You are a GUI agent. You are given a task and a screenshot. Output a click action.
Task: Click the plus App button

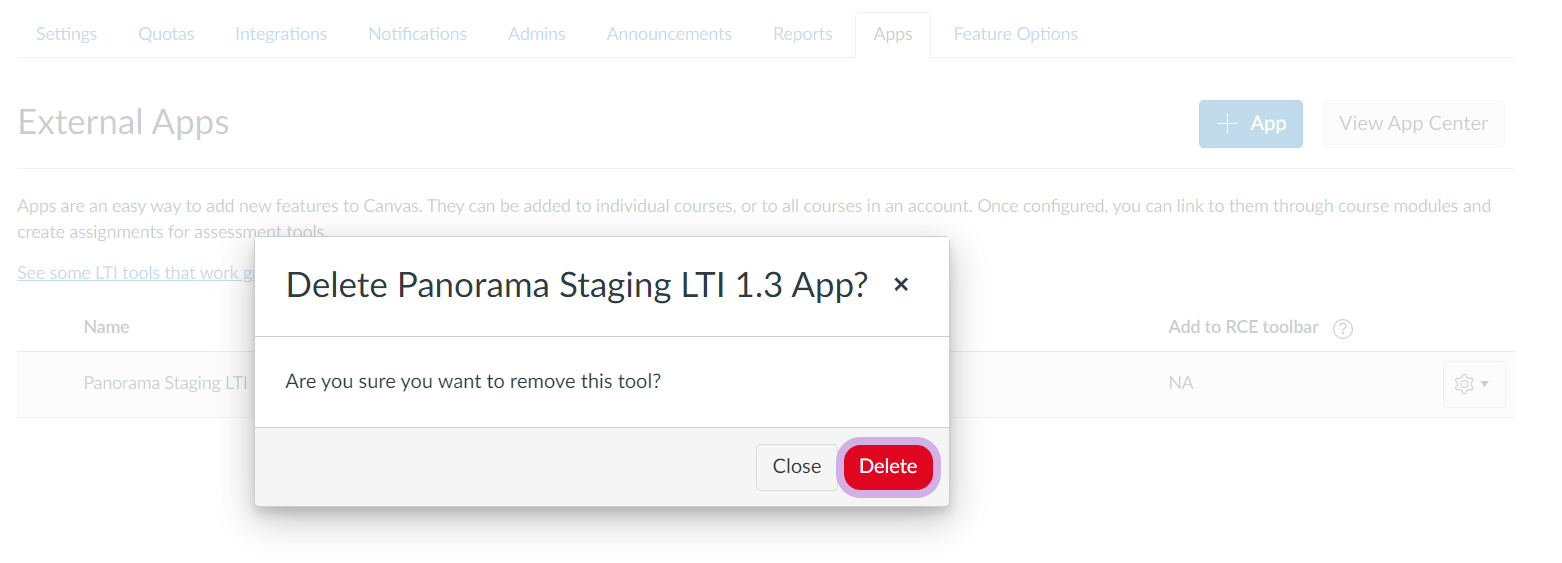click(1251, 124)
